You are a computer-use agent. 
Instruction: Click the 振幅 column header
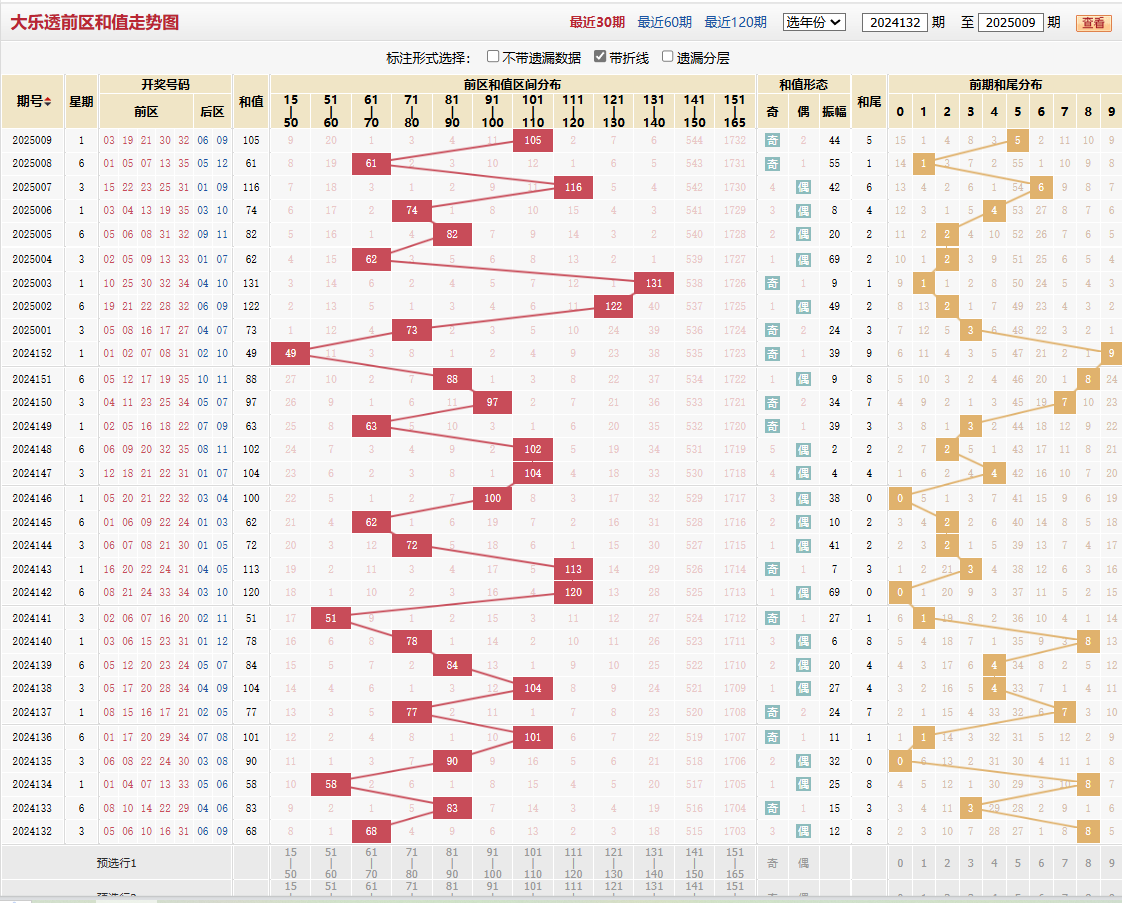(x=834, y=112)
